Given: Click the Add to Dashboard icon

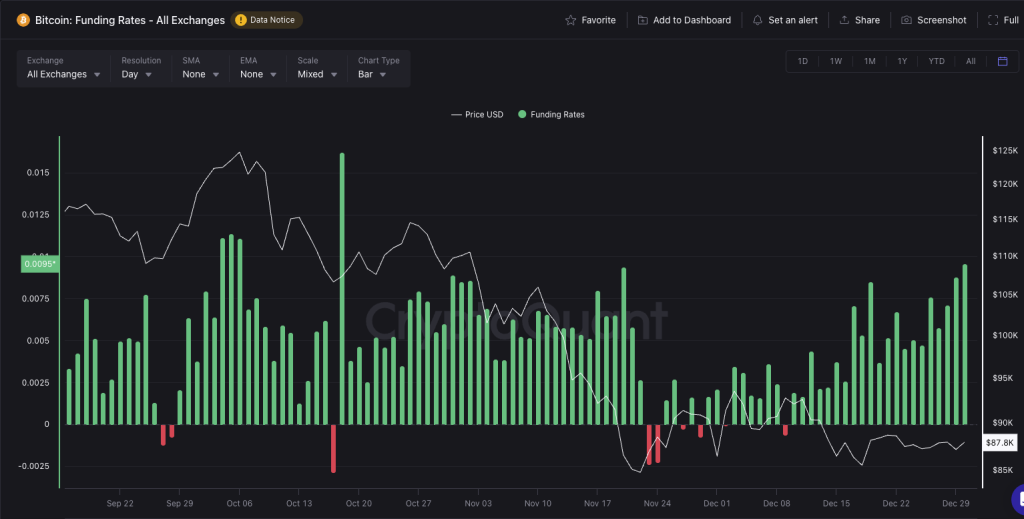Looking at the screenshot, I should click(x=643, y=20).
